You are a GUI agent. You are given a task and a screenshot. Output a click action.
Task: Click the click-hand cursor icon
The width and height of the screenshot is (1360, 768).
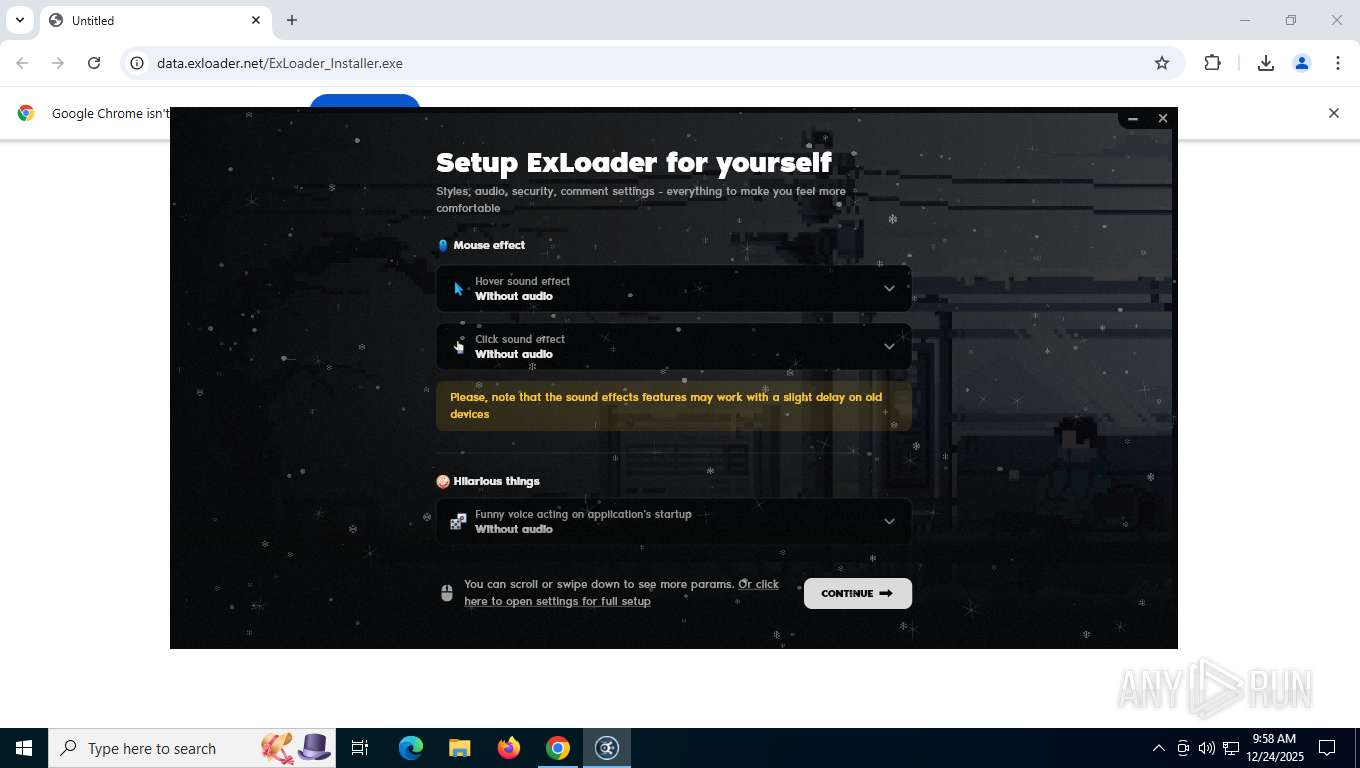coord(458,346)
